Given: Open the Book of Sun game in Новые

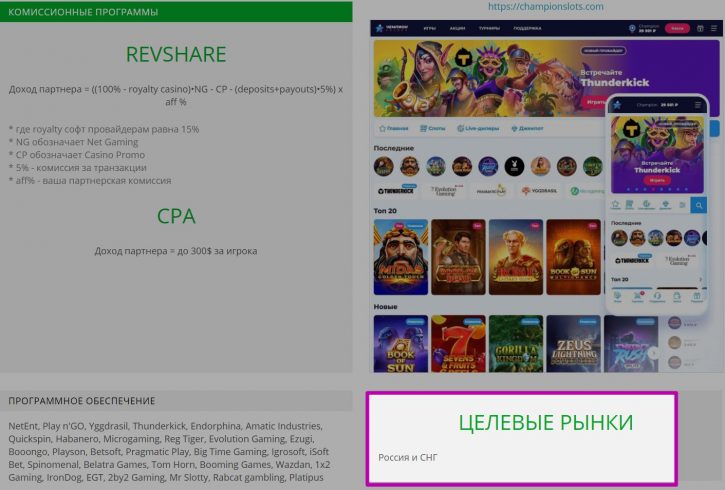Looking at the screenshot, I should coord(401,344).
